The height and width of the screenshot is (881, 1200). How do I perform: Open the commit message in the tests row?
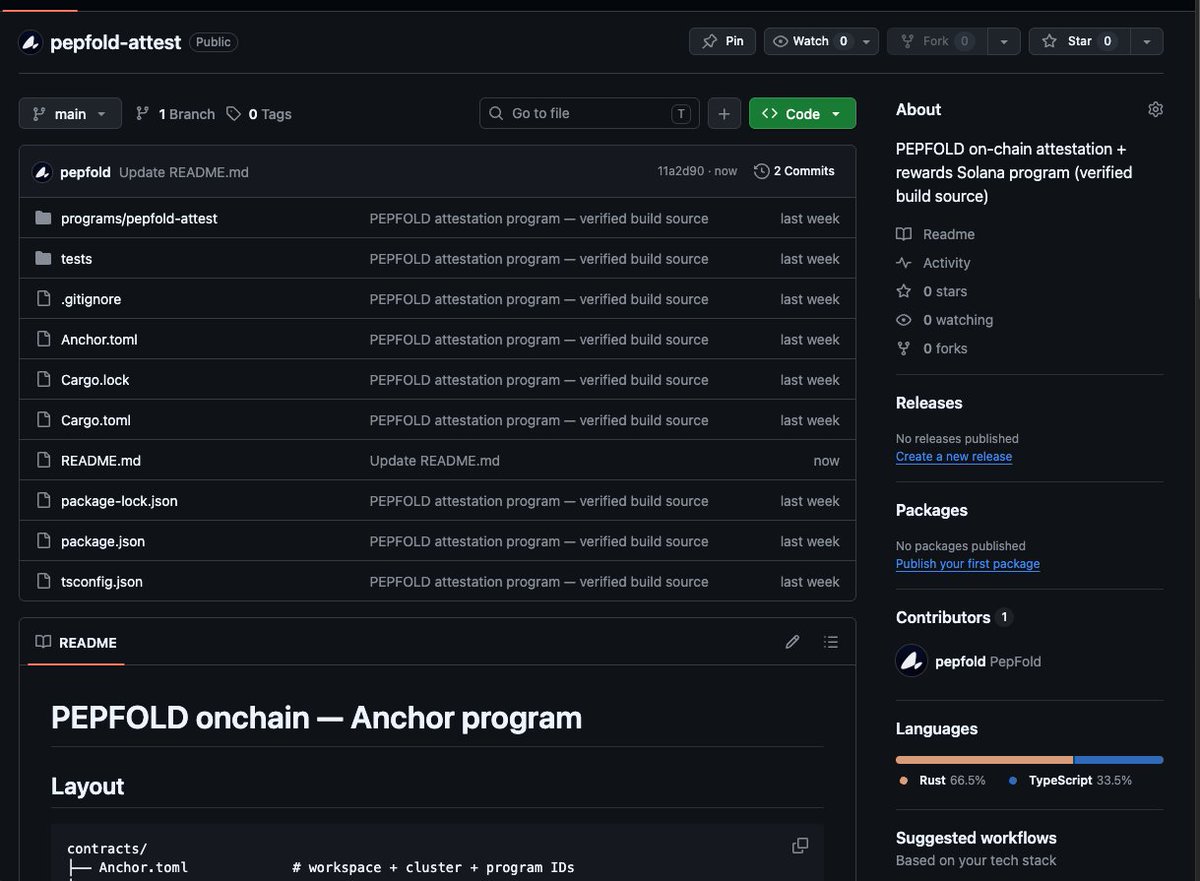(x=539, y=258)
